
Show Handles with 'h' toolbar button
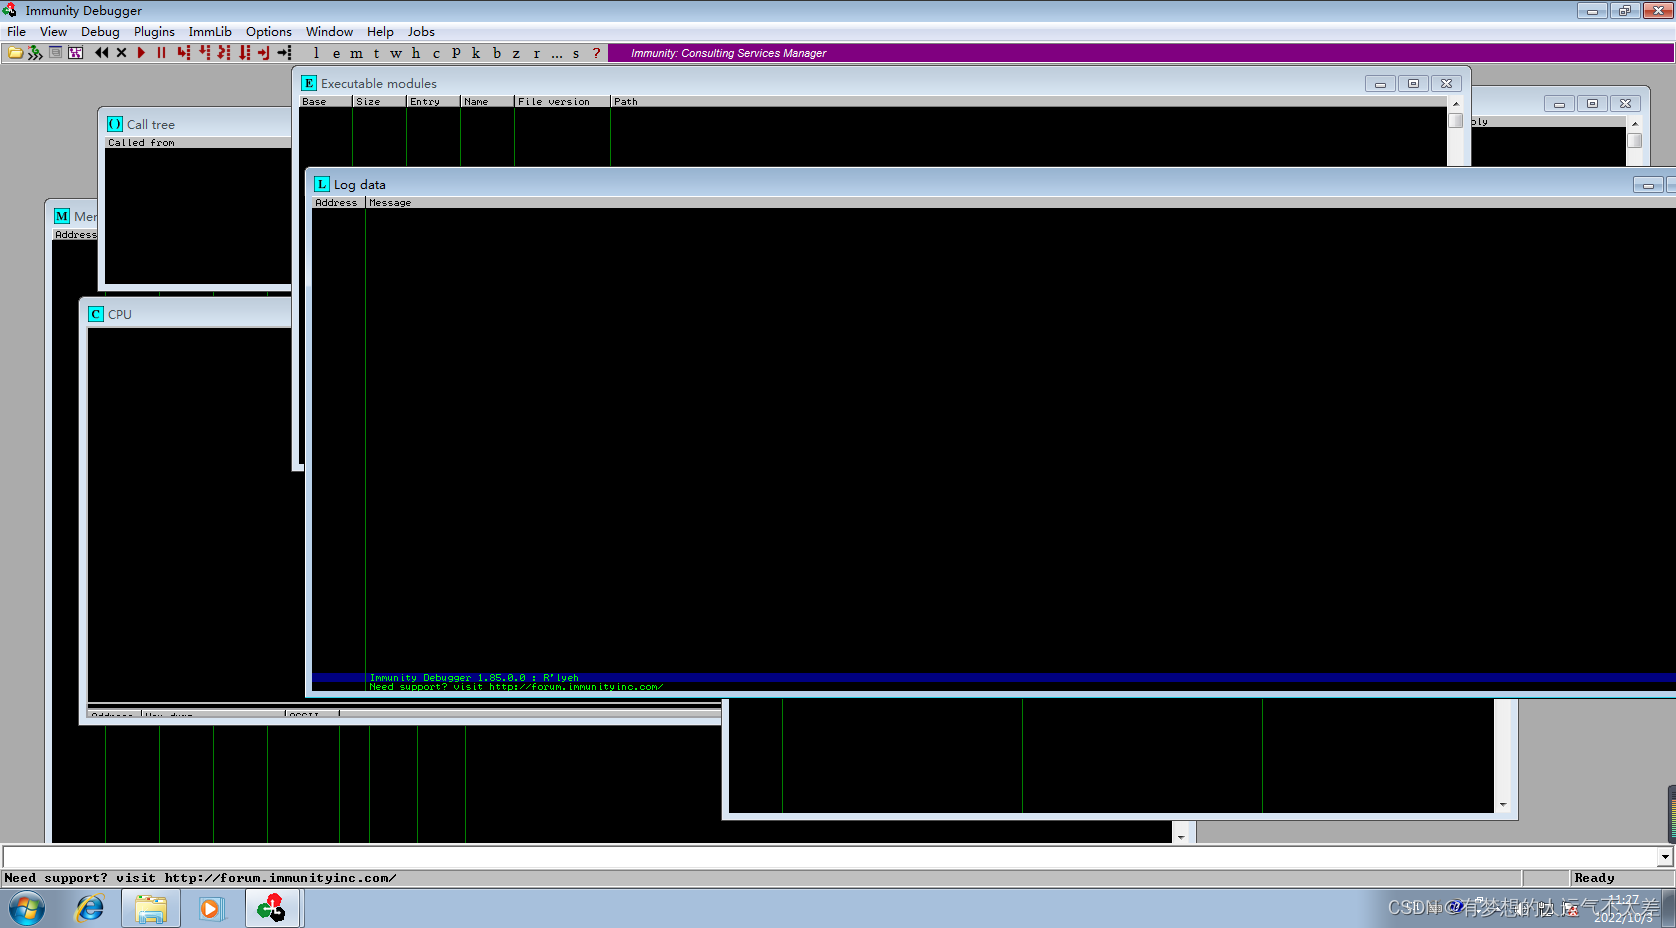pyautogui.click(x=416, y=53)
